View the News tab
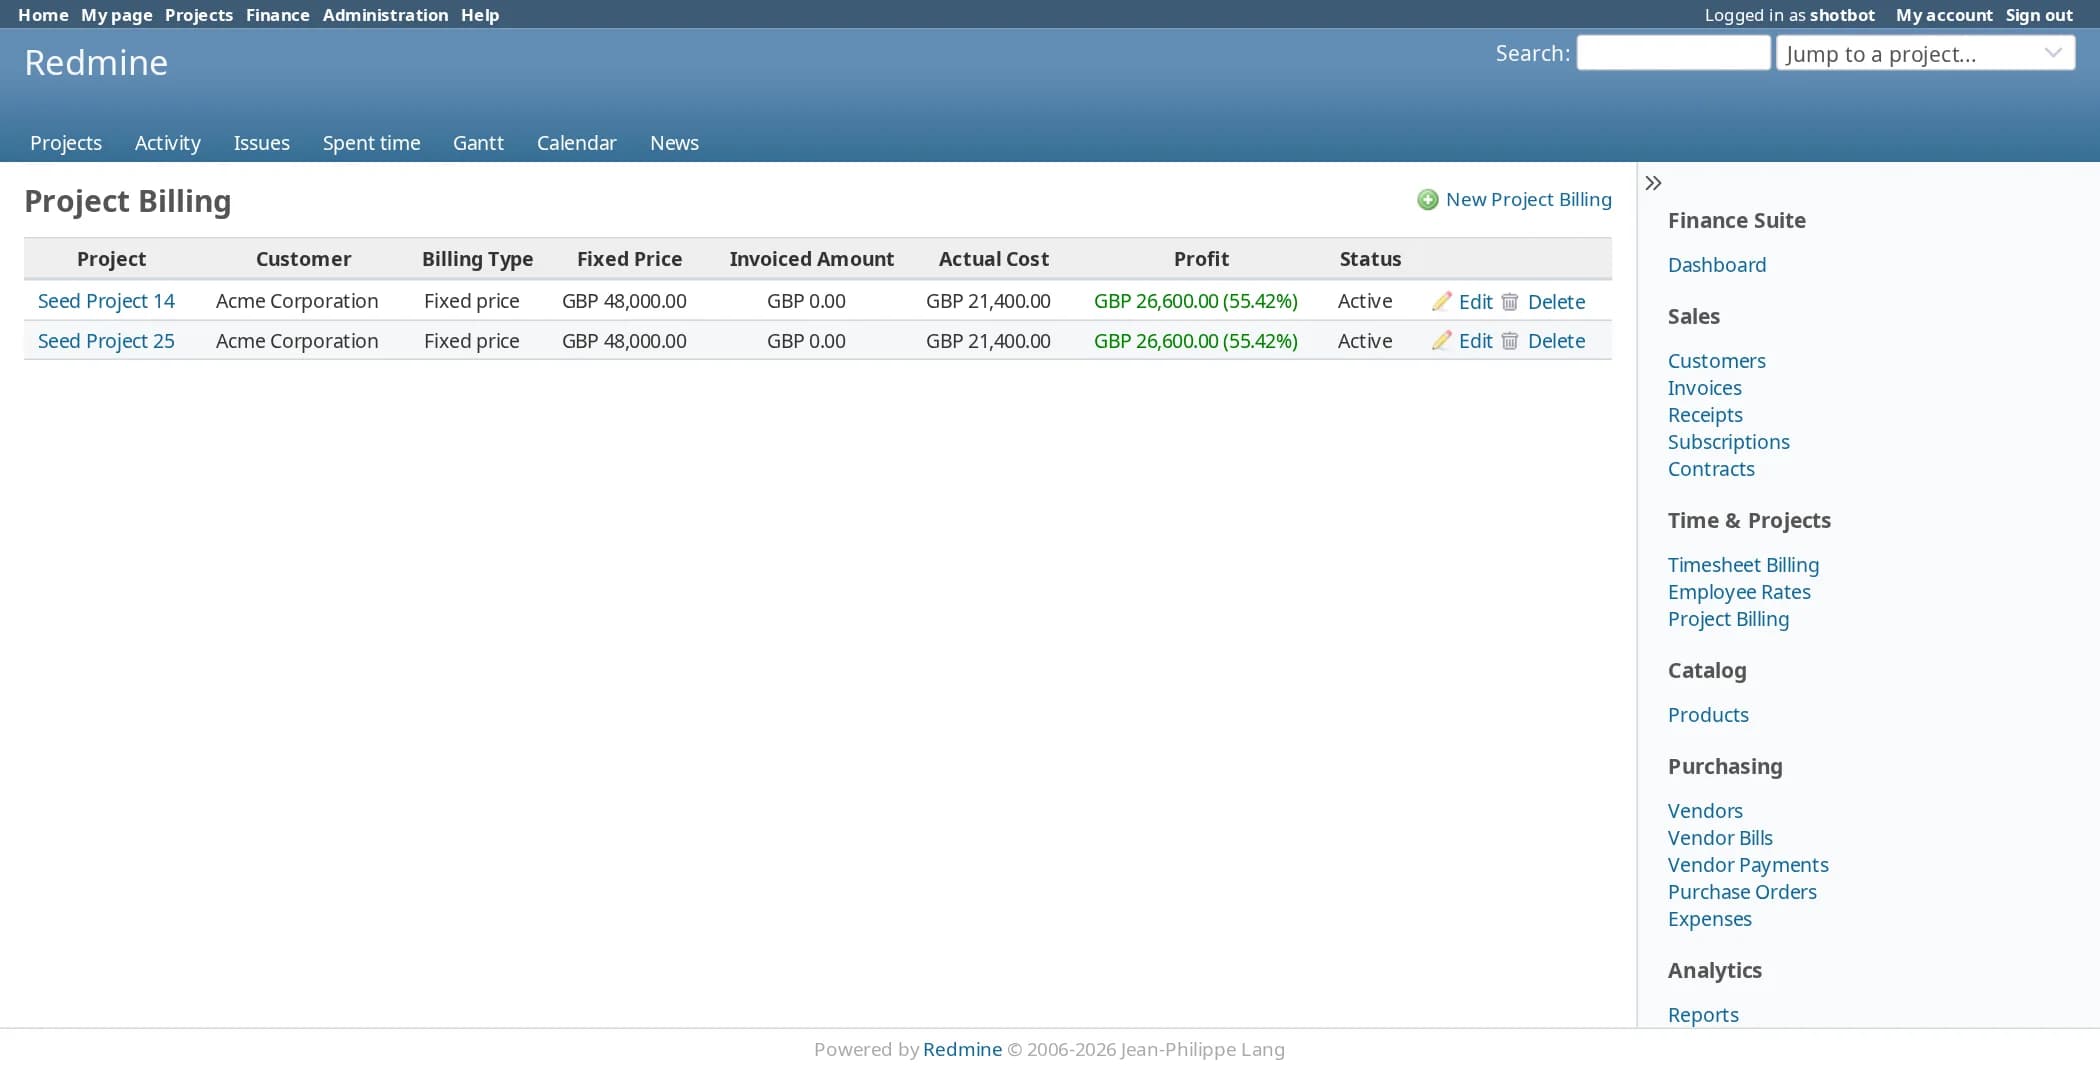 pos(674,143)
